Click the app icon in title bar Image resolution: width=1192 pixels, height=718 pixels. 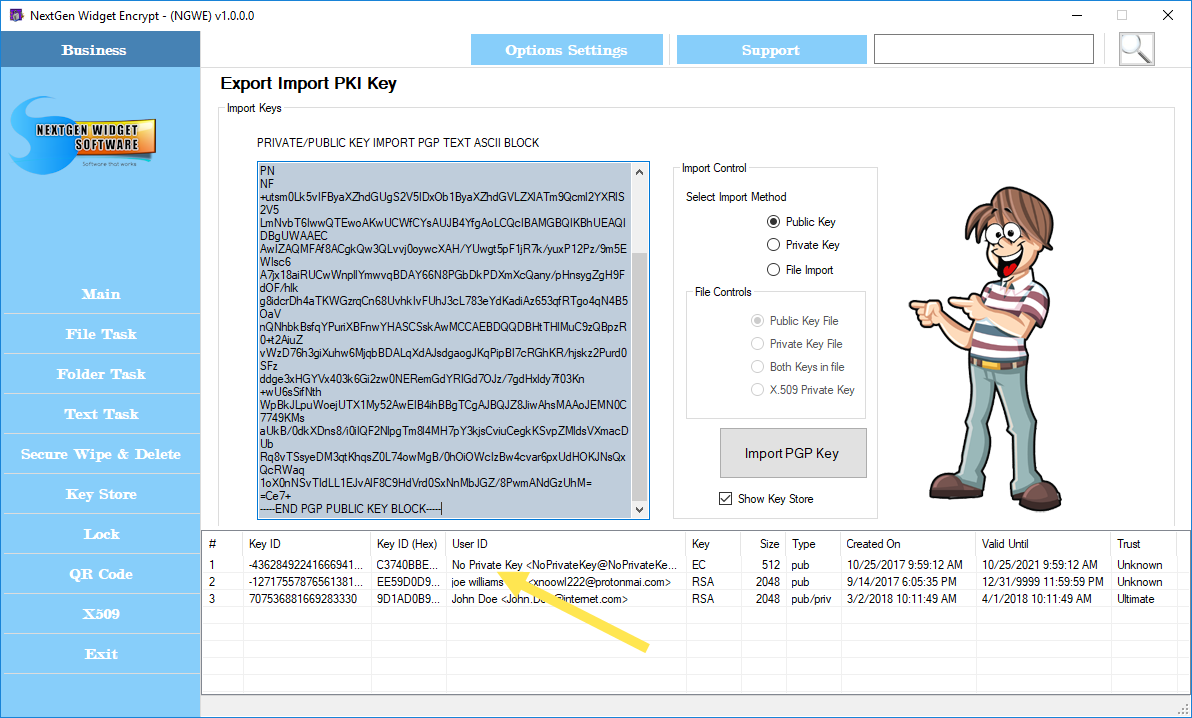[16, 15]
